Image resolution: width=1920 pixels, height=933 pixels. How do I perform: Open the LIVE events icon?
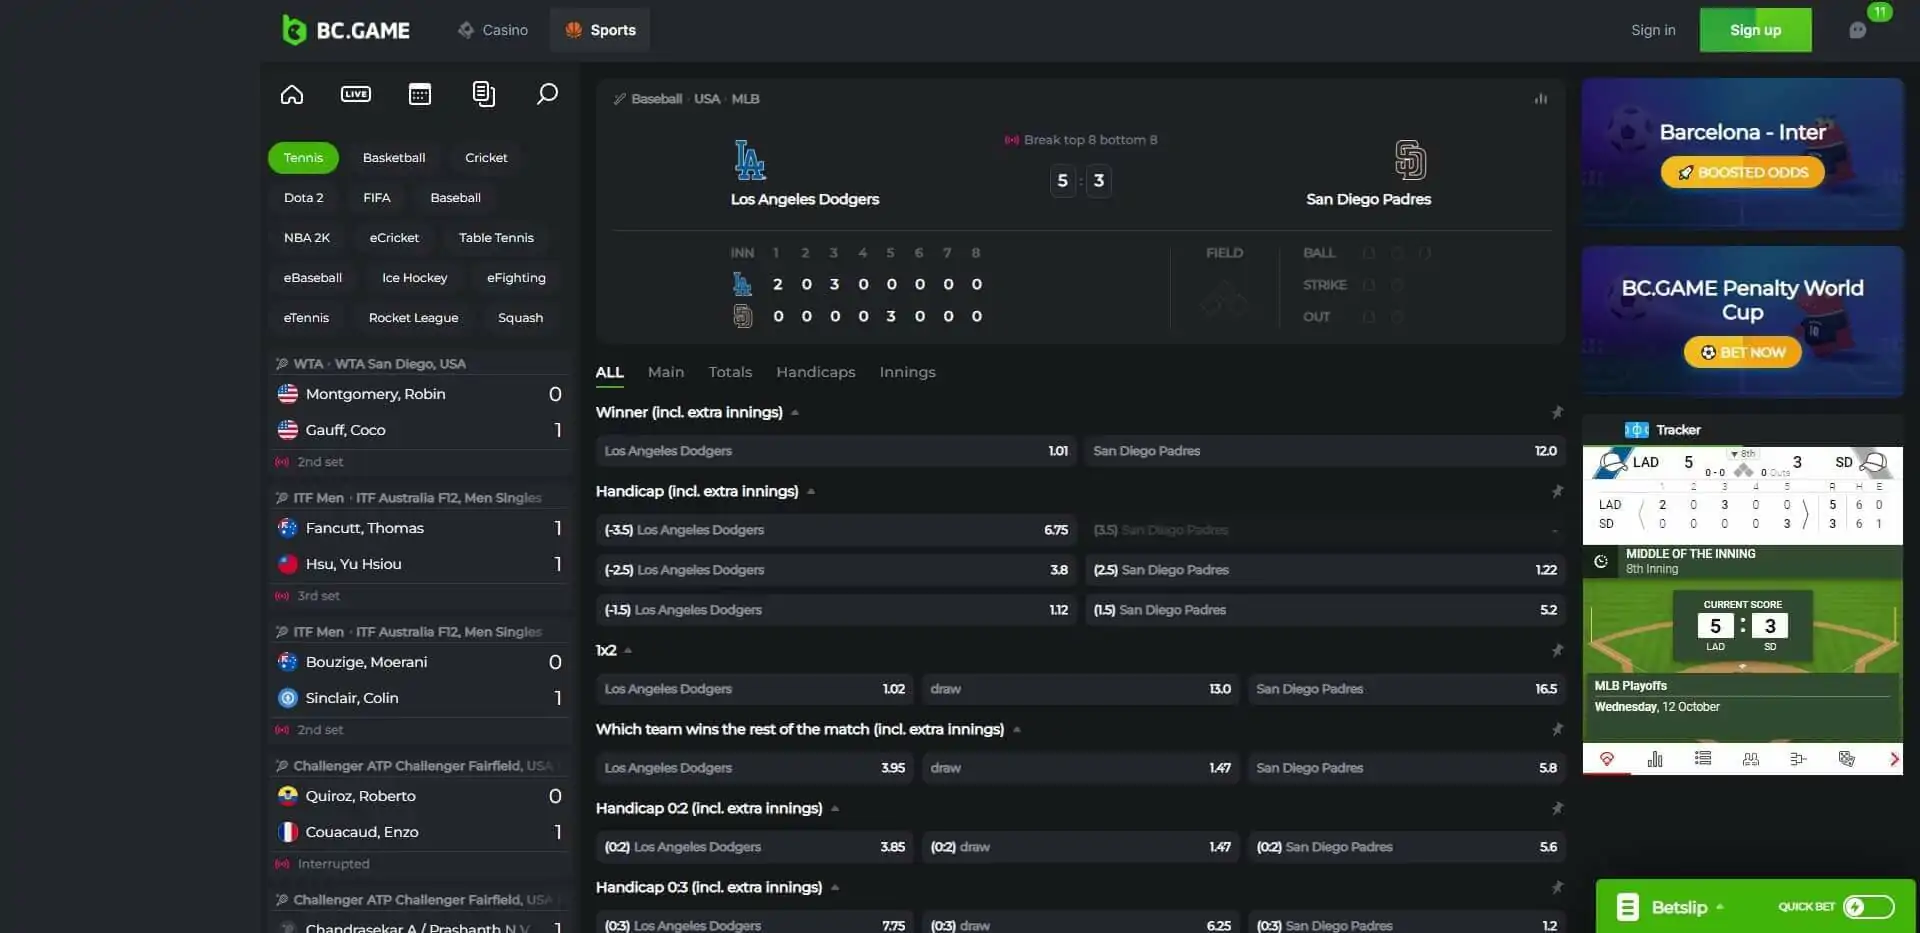pyautogui.click(x=355, y=94)
